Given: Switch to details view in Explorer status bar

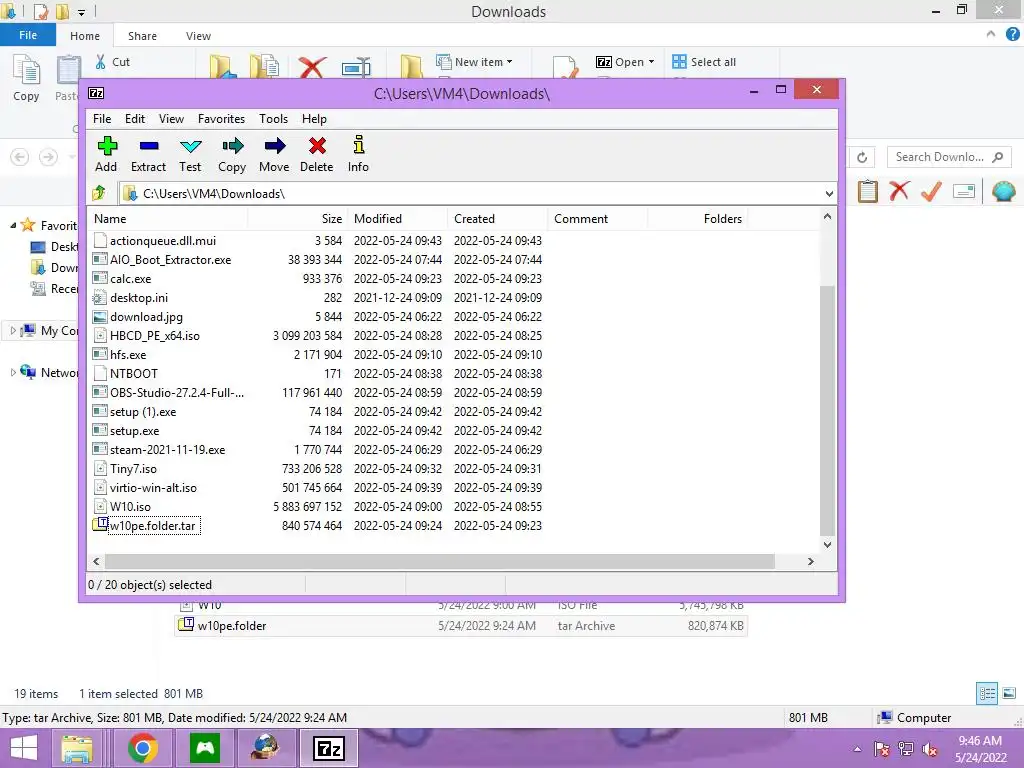Looking at the screenshot, I should point(987,693).
